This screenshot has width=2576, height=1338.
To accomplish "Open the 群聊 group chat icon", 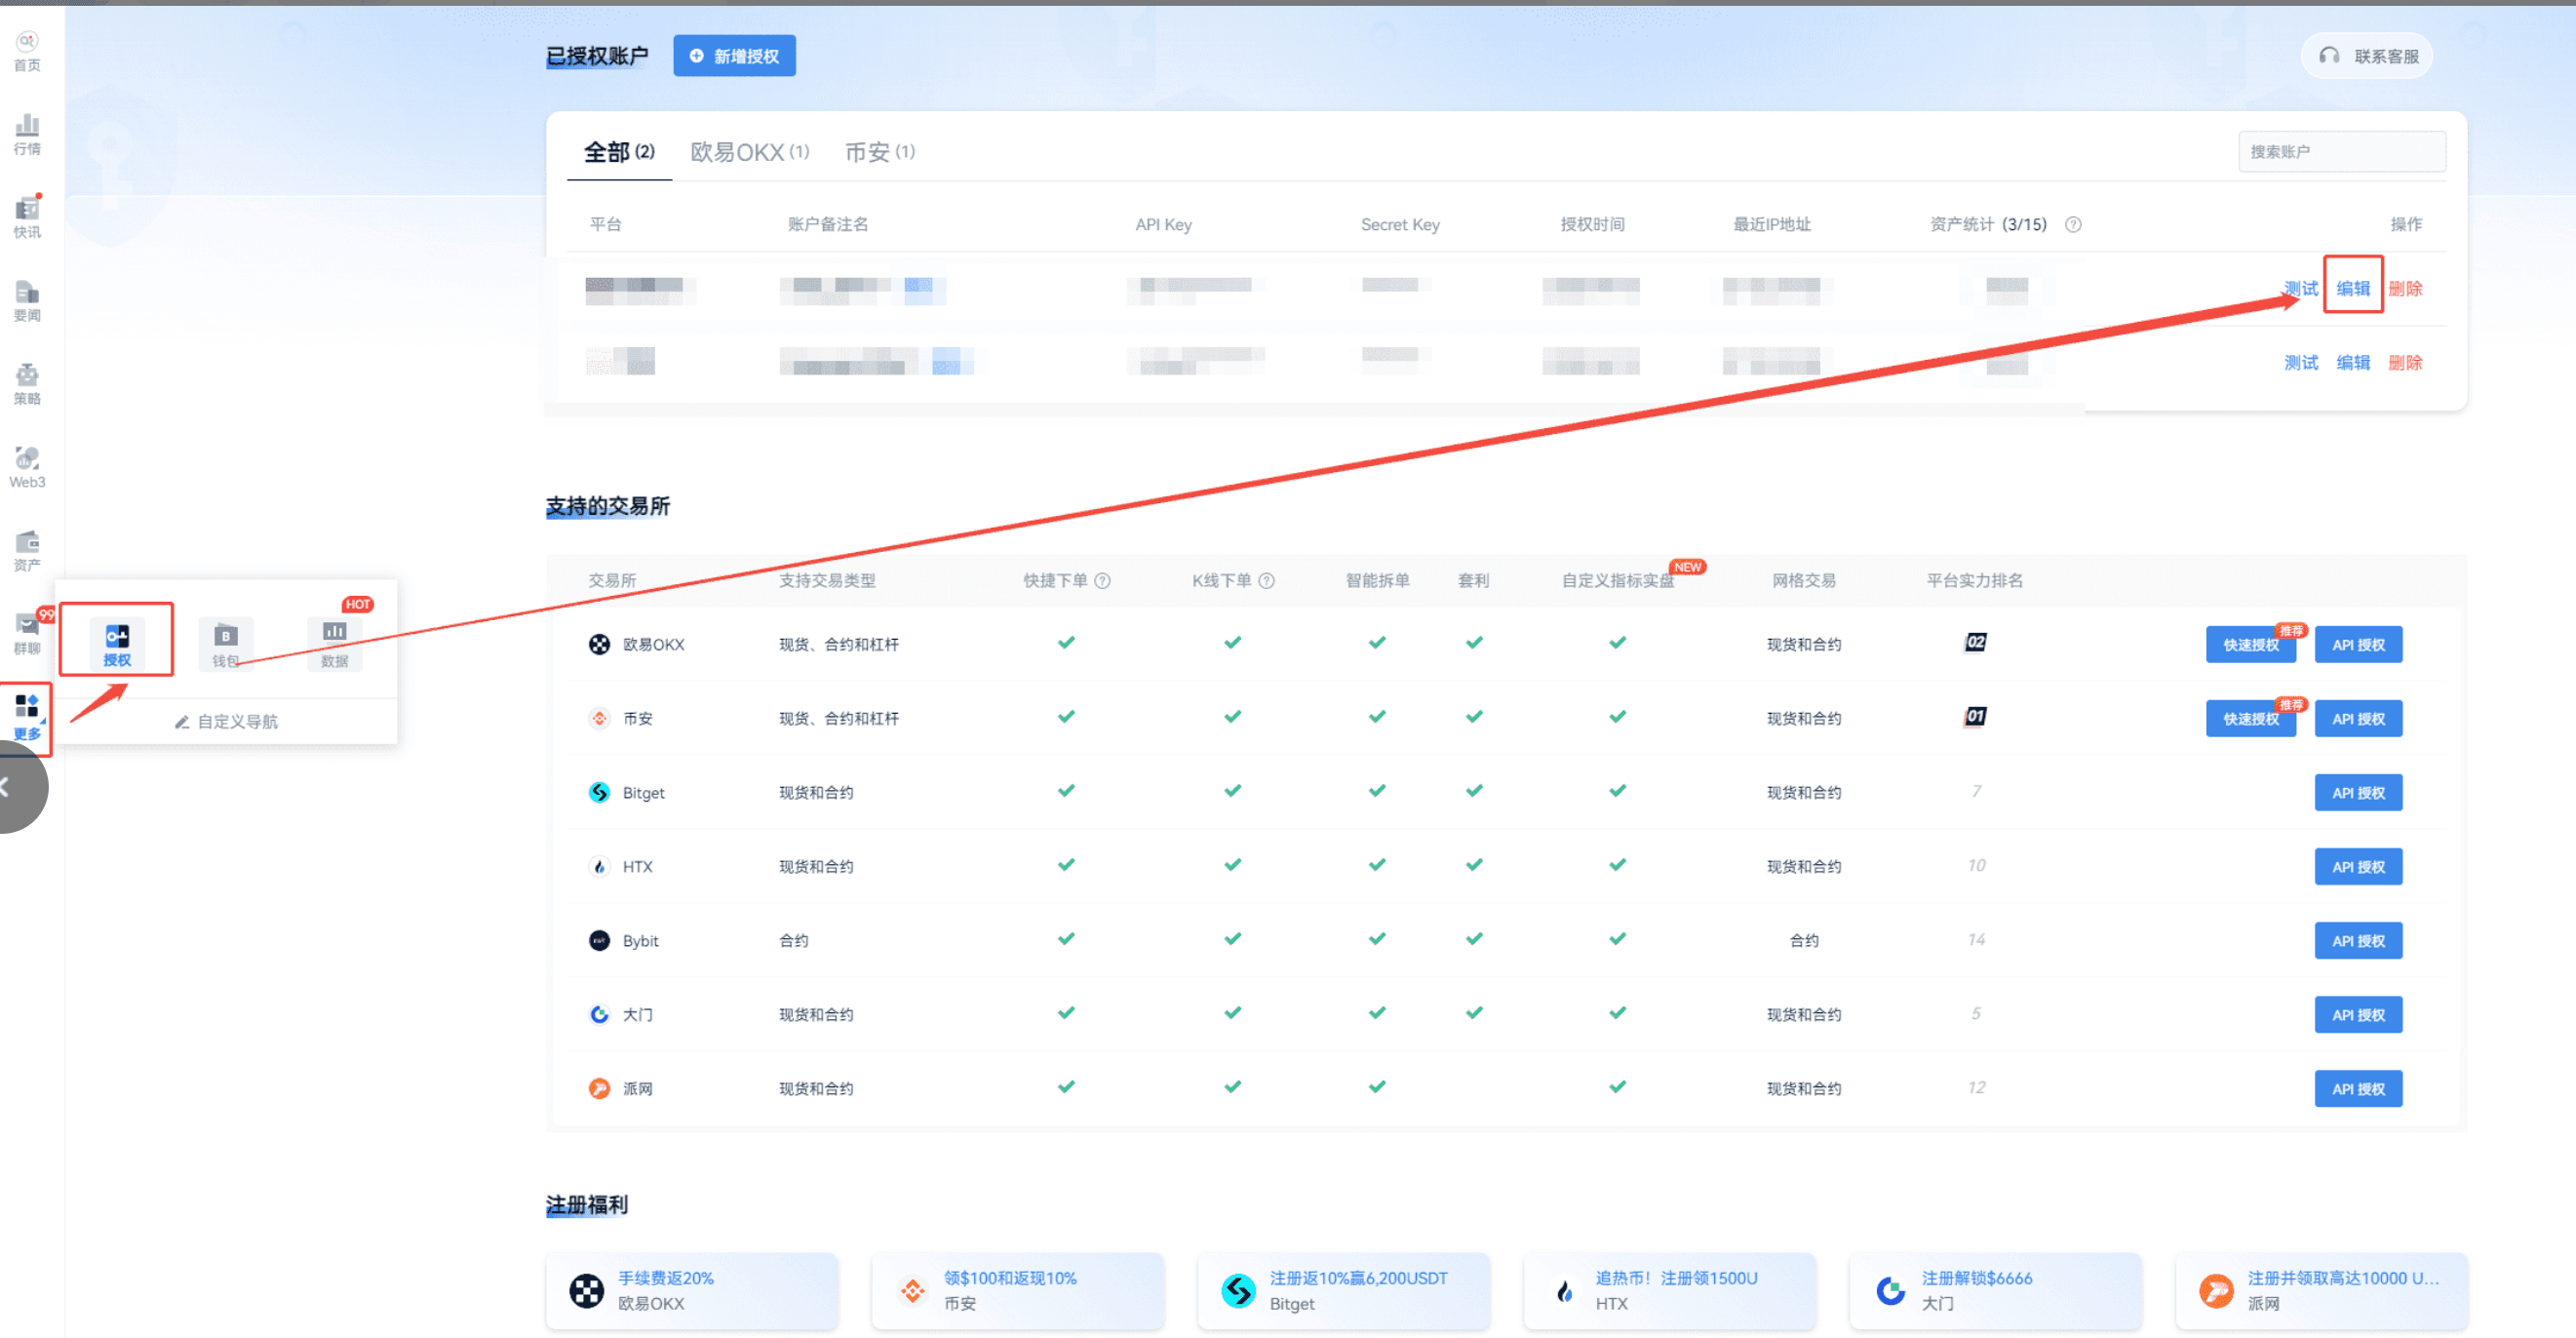I will click(27, 634).
